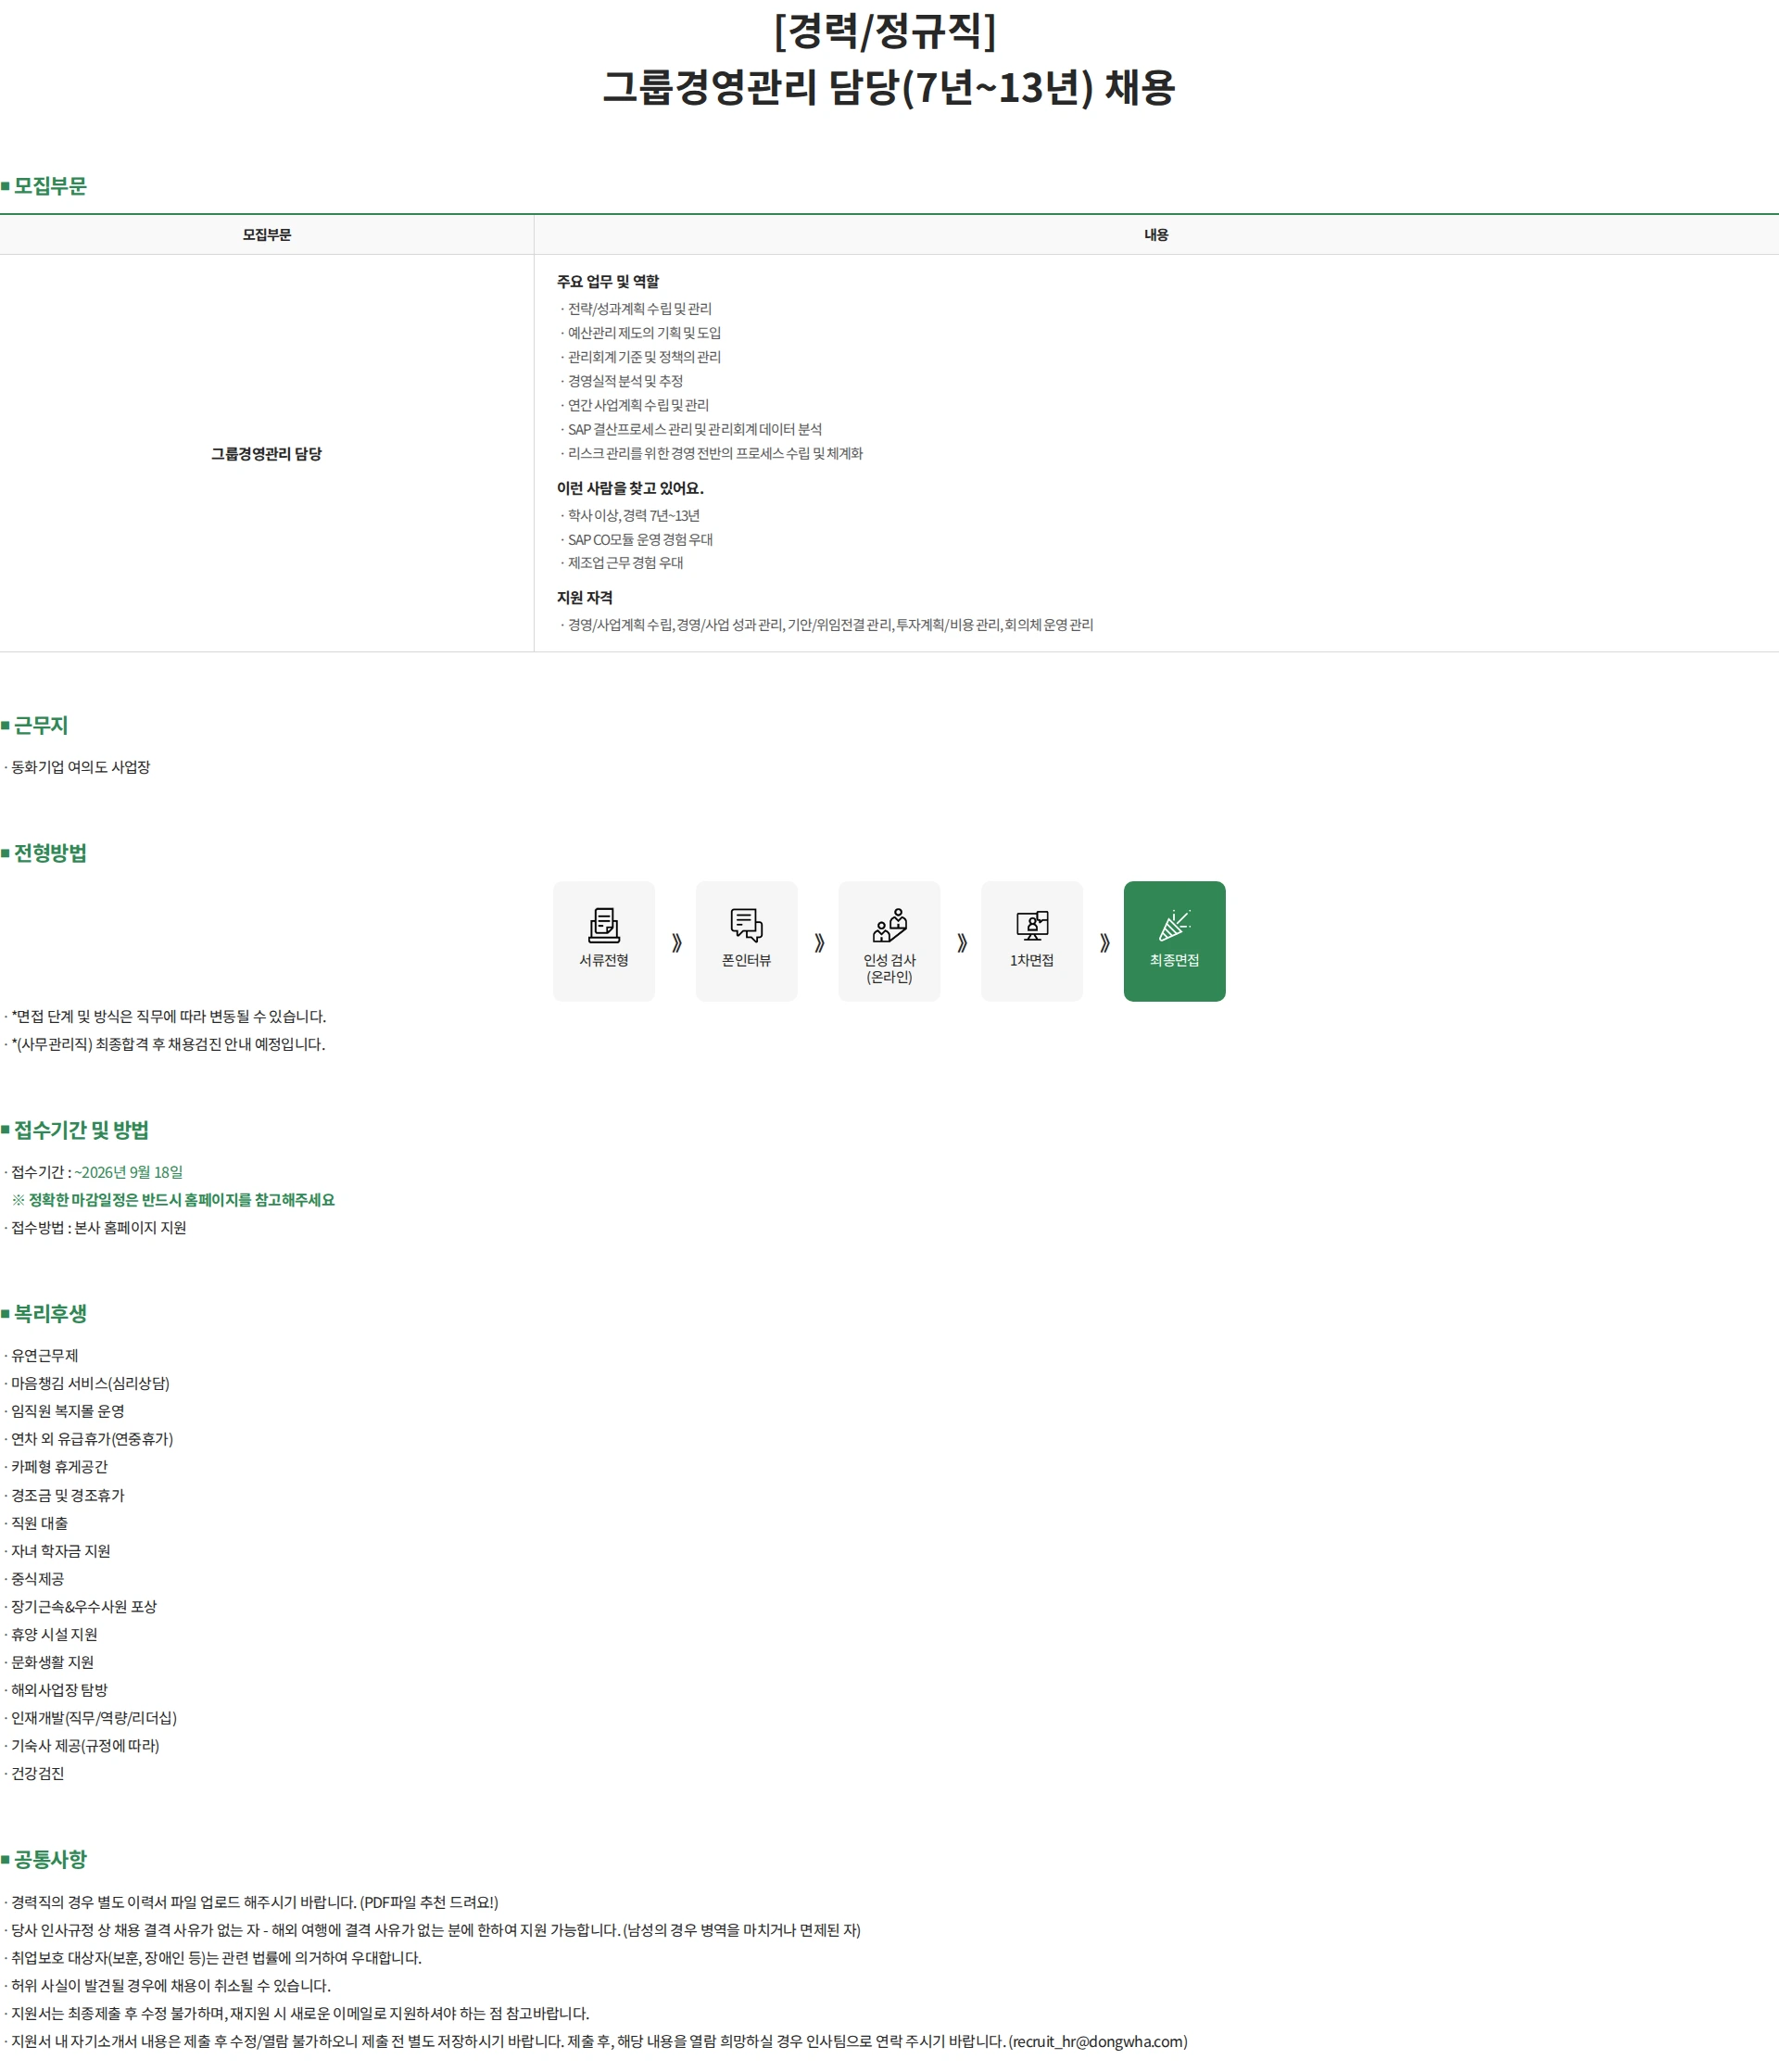Click the 허위 사실이 발견될 경우 line
1779x2072 pixels.
[170, 1986]
